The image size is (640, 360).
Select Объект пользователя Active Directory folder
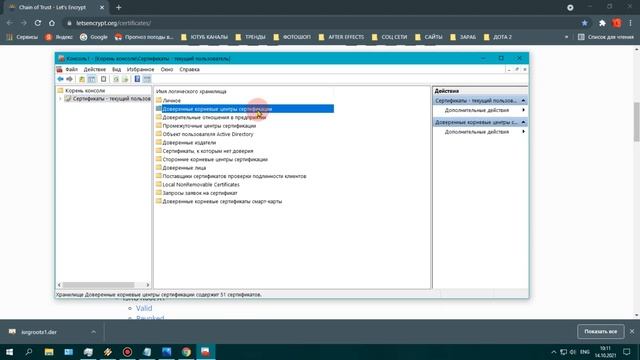(x=204, y=134)
